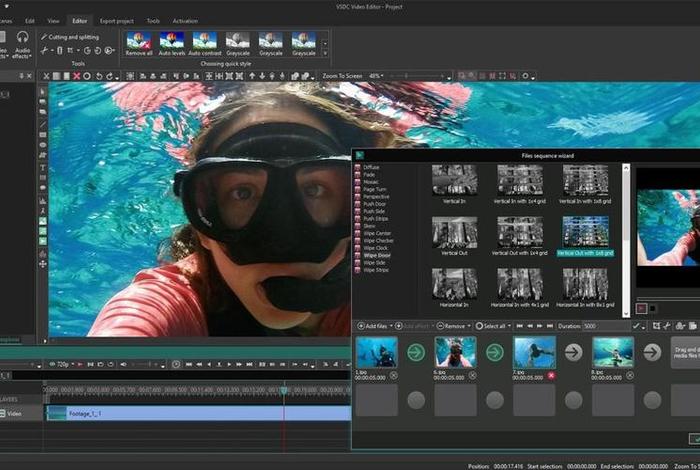Click the Remove all quick style
The image size is (700, 470).
point(139,44)
